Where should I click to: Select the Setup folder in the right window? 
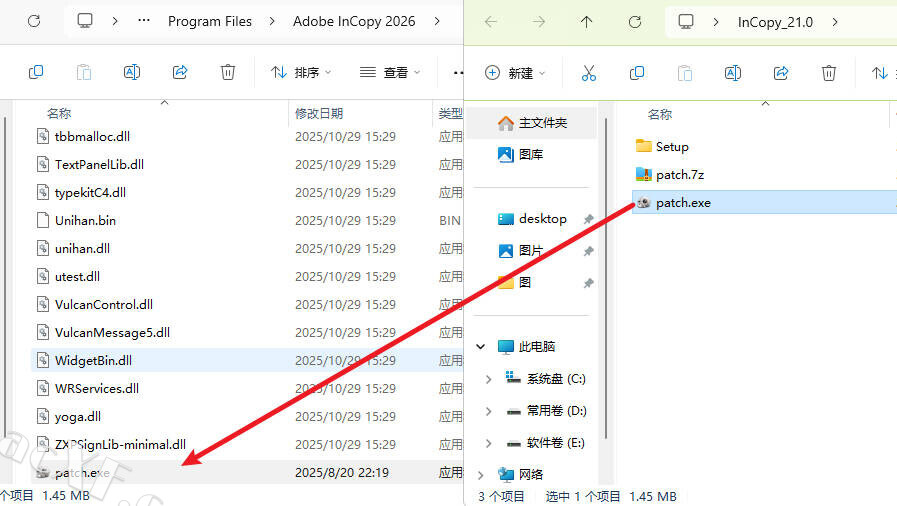(671, 147)
